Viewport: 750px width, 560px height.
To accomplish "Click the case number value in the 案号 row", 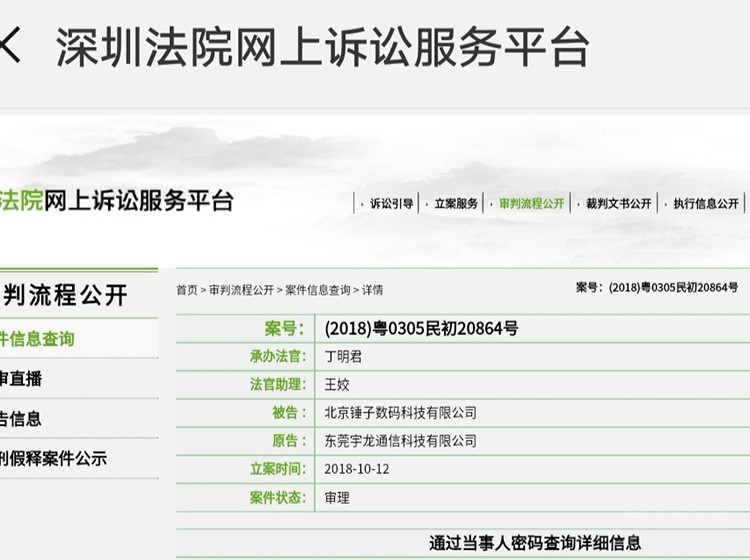I will (421, 328).
